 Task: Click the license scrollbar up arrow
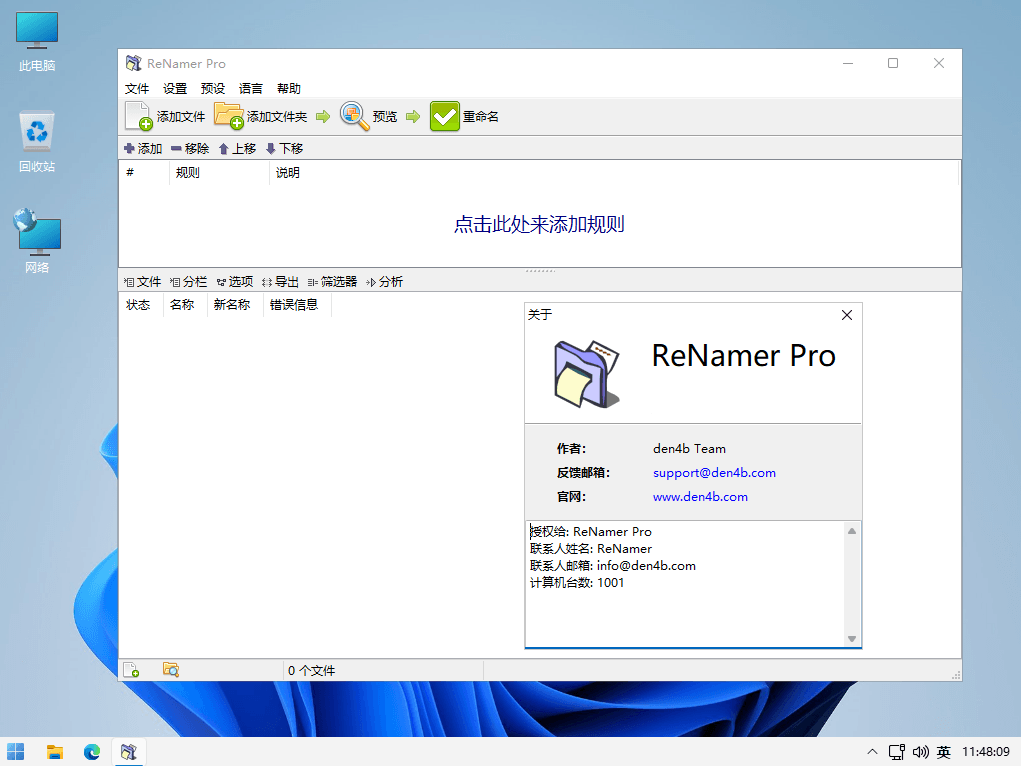pyautogui.click(x=852, y=531)
